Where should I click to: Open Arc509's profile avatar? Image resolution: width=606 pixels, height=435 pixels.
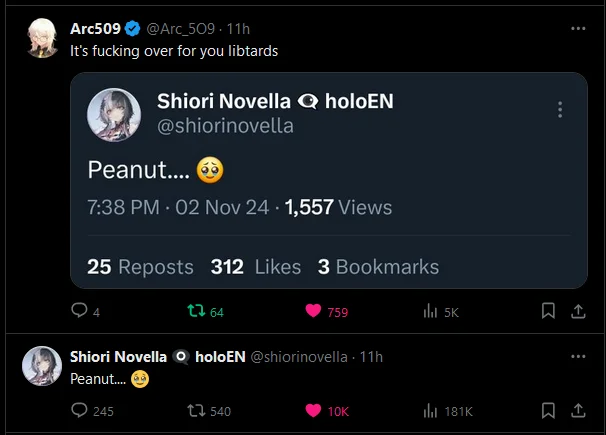point(42,38)
